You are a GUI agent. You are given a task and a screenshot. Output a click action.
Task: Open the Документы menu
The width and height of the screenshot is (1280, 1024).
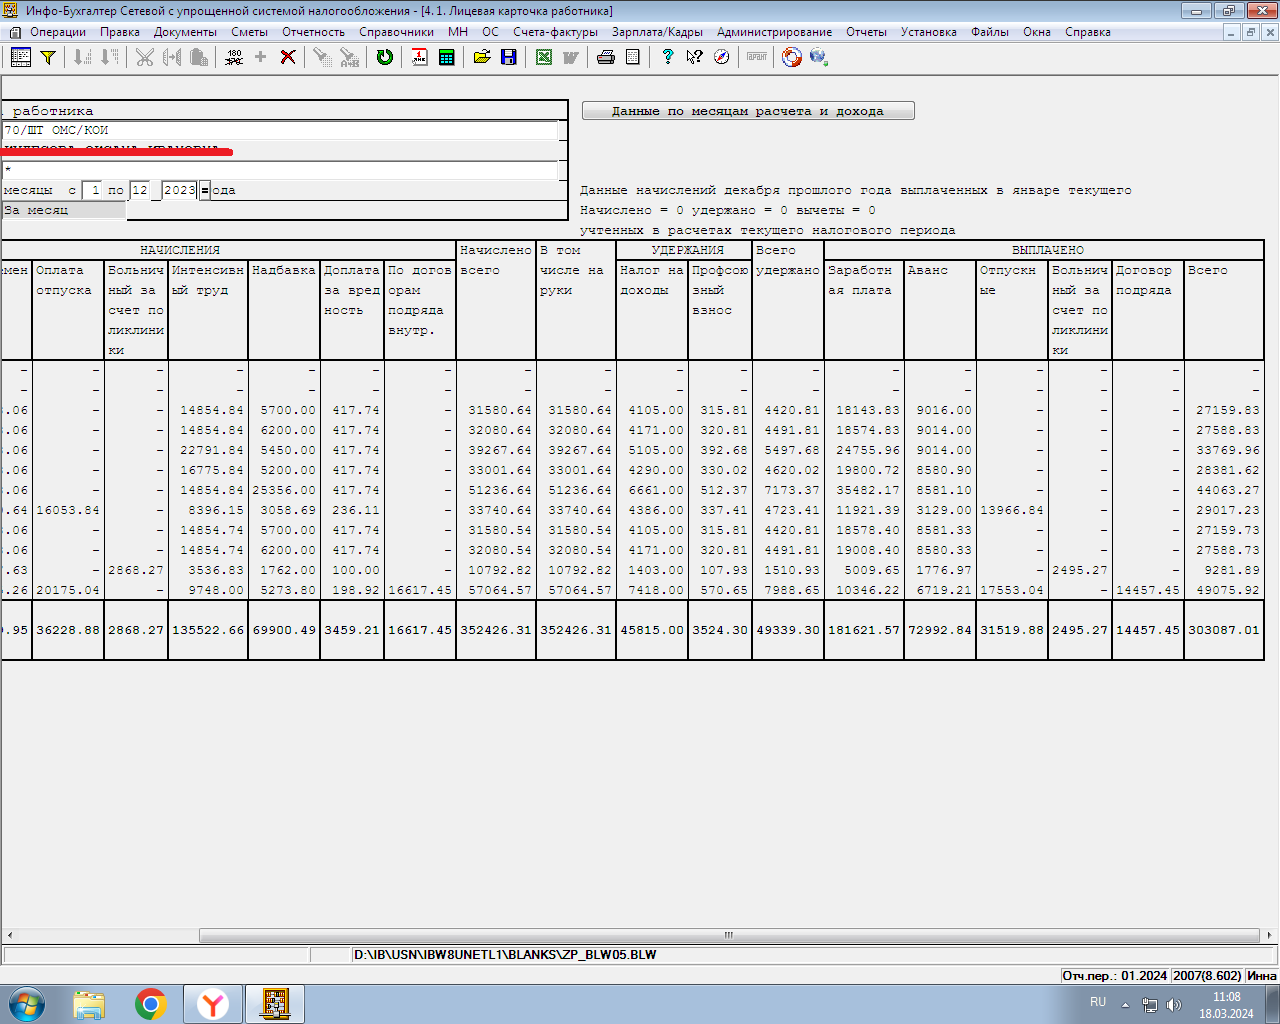tap(185, 32)
